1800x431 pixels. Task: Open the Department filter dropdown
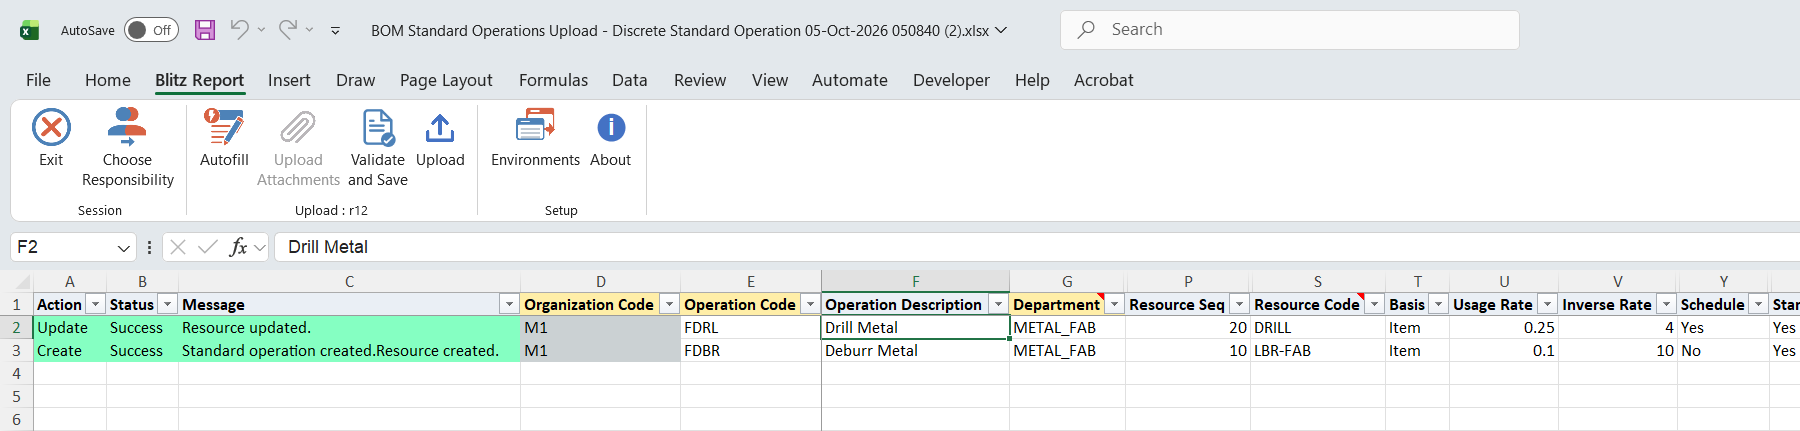tap(1114, 304)
